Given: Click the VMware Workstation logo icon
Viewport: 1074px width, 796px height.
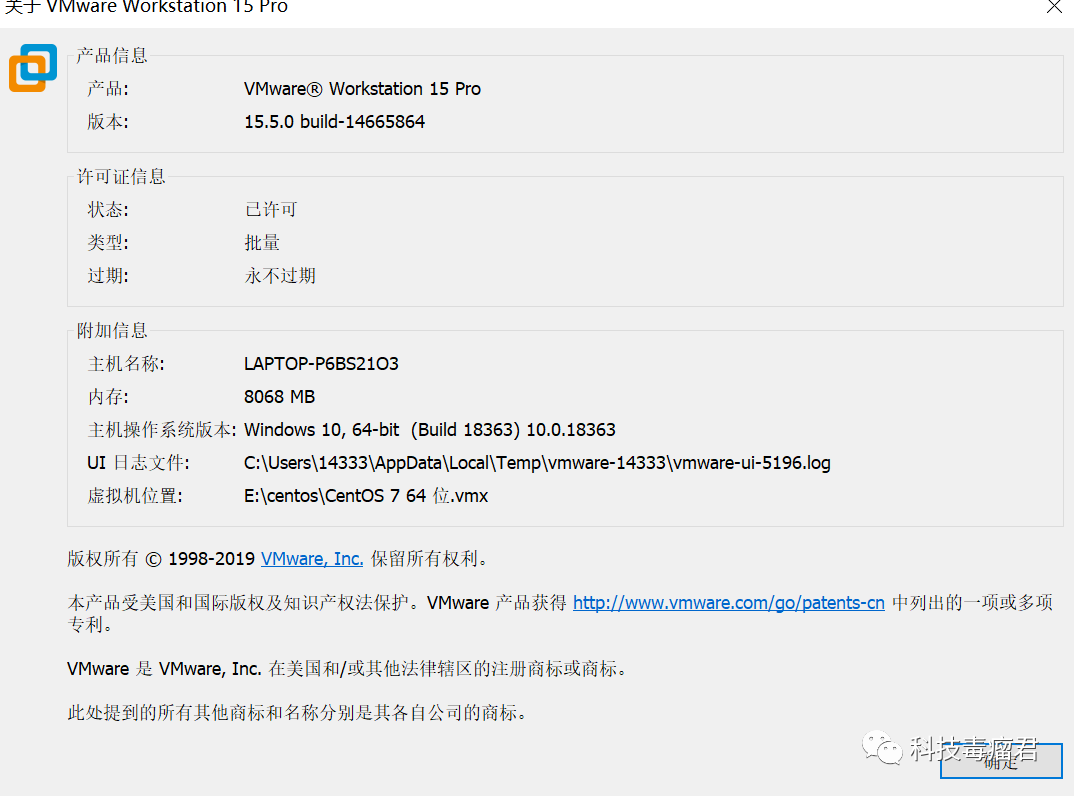Looking at the screenshot, I should tap(33, 68).
